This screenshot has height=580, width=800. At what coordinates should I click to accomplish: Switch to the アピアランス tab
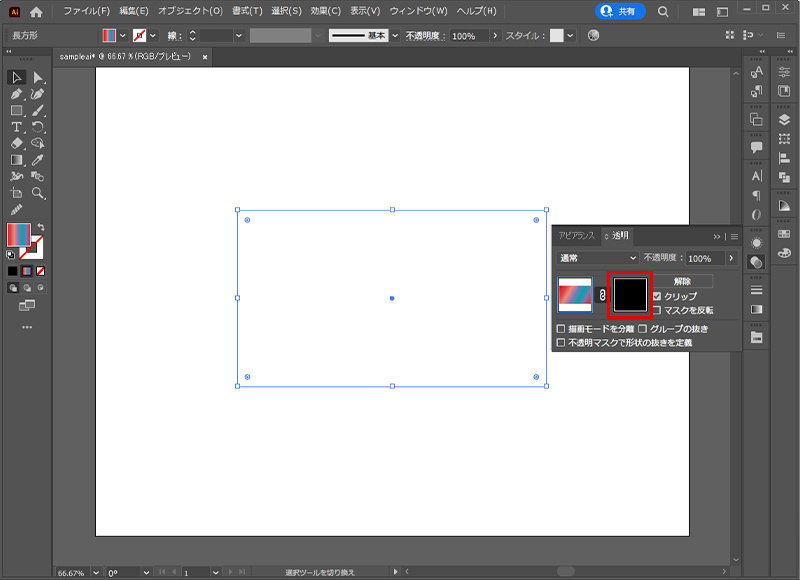(576, 236)
